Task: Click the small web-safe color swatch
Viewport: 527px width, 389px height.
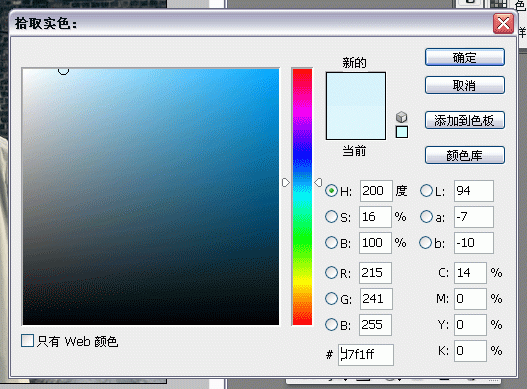Action: tap(402, 132)
